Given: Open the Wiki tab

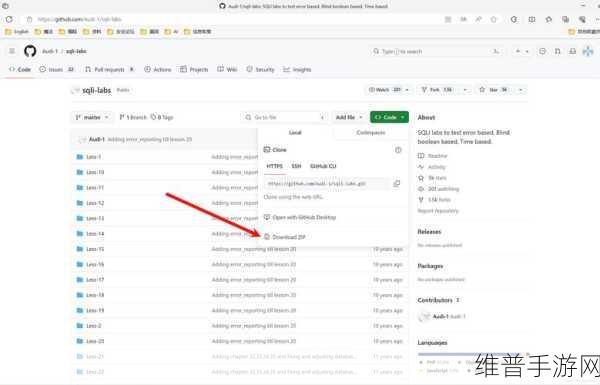Looking at the screenshot, I should click(227, 70).
